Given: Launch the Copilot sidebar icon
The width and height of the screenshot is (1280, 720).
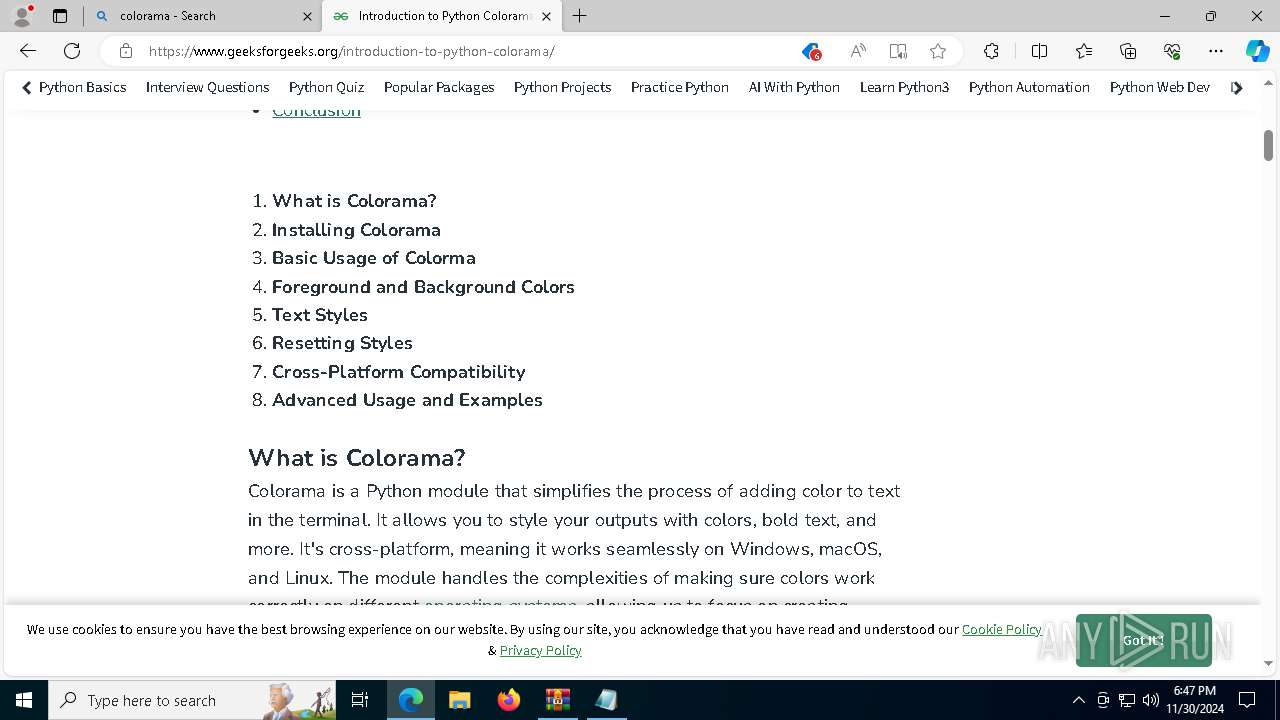Looking at the screenshot, I should (x=1257, y=51).
